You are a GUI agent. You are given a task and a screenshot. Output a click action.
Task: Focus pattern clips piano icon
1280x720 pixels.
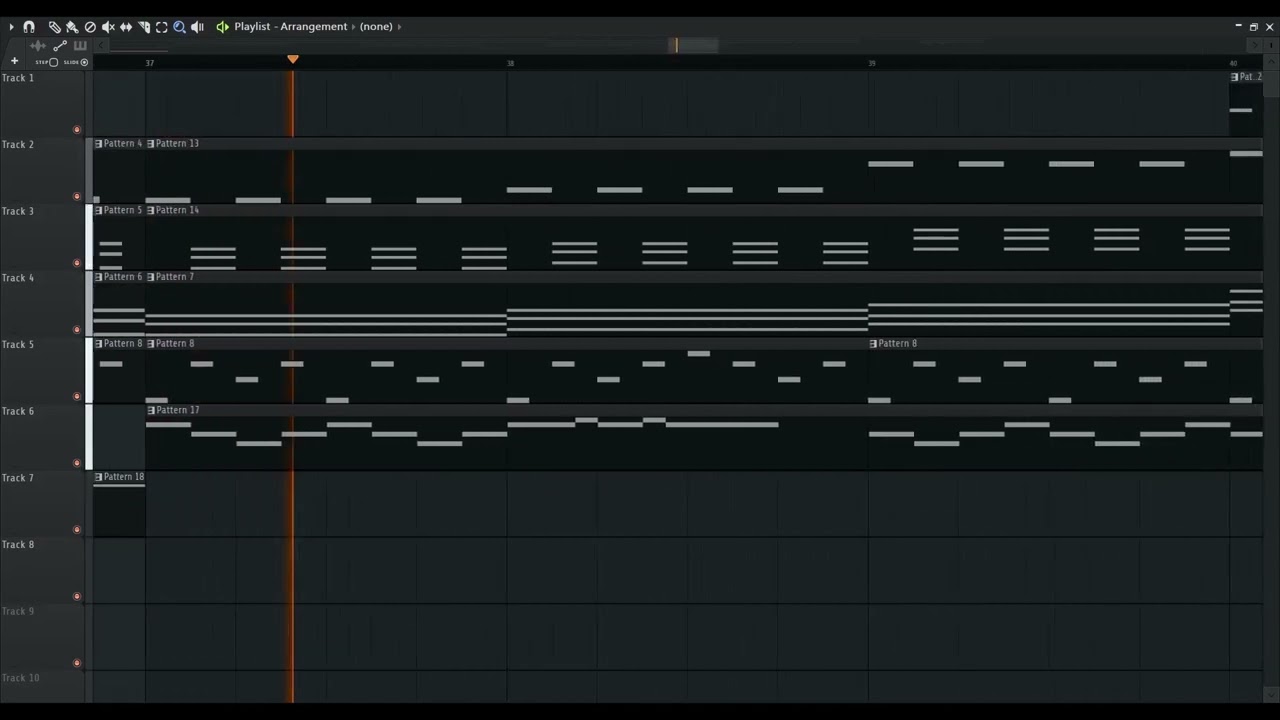click(x=80, y=46)
